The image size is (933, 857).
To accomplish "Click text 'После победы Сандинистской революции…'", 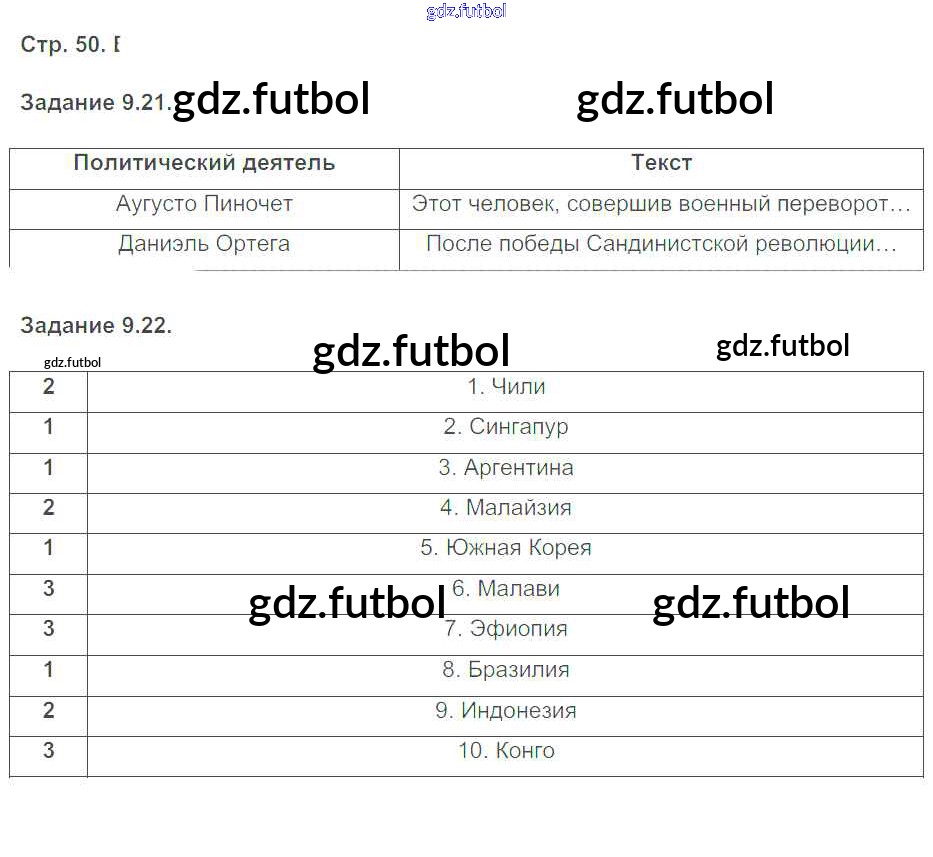I will (x=661, y=244).
